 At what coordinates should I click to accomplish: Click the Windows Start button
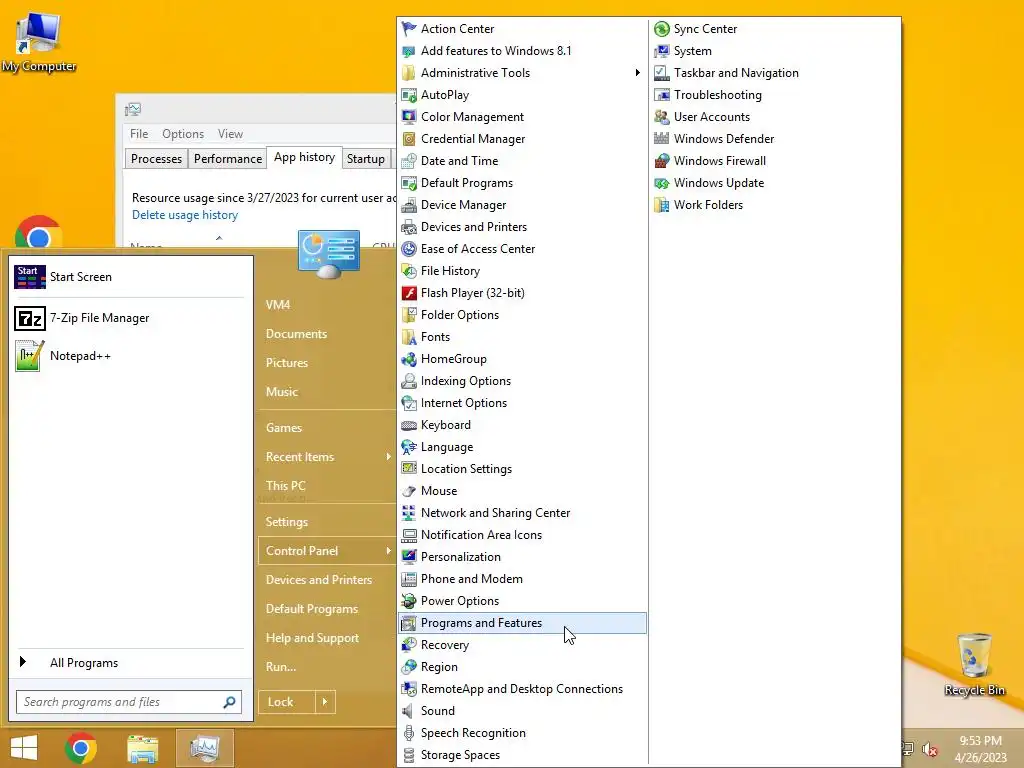pyautogui.click(x=24, y=748)
